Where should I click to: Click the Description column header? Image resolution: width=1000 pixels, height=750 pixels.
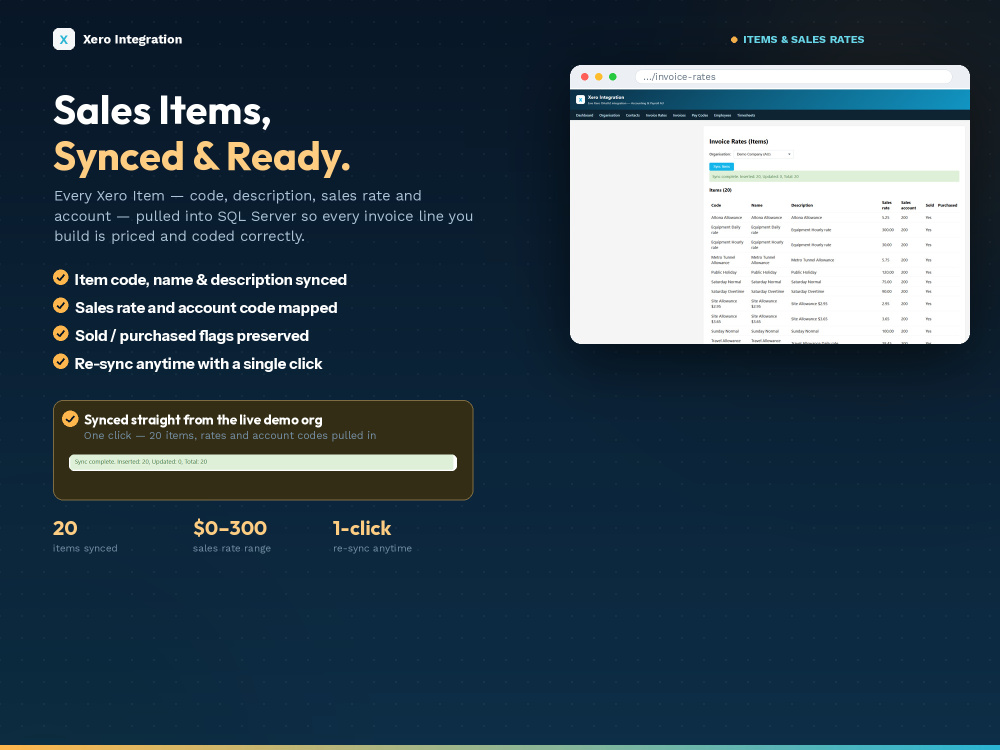pyautogui.click(x=802, y=205)
